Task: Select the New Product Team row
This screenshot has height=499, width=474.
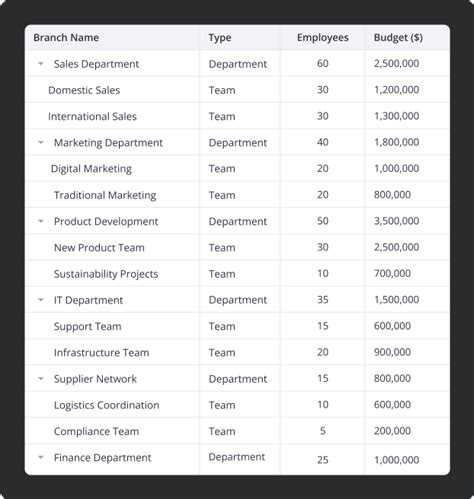Action: click(x=237, y=247)
